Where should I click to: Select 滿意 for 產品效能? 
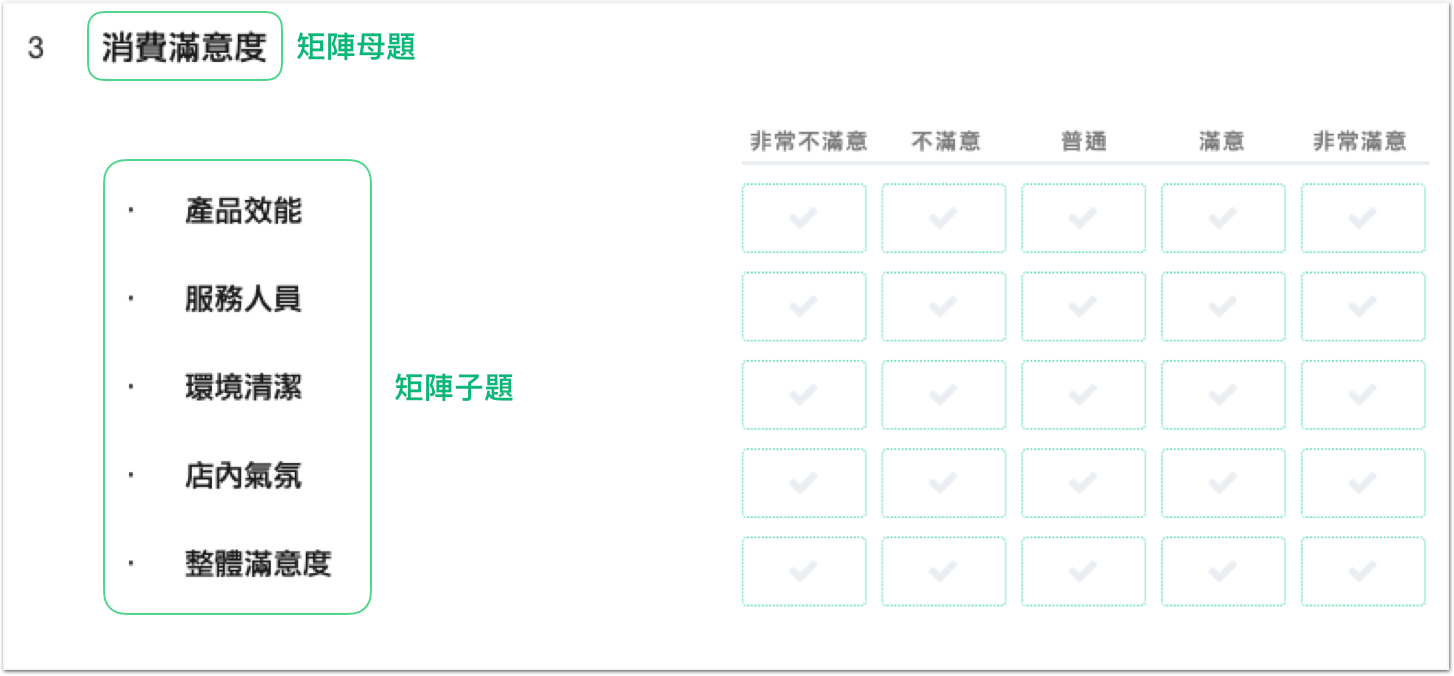tap(1223, 218)
